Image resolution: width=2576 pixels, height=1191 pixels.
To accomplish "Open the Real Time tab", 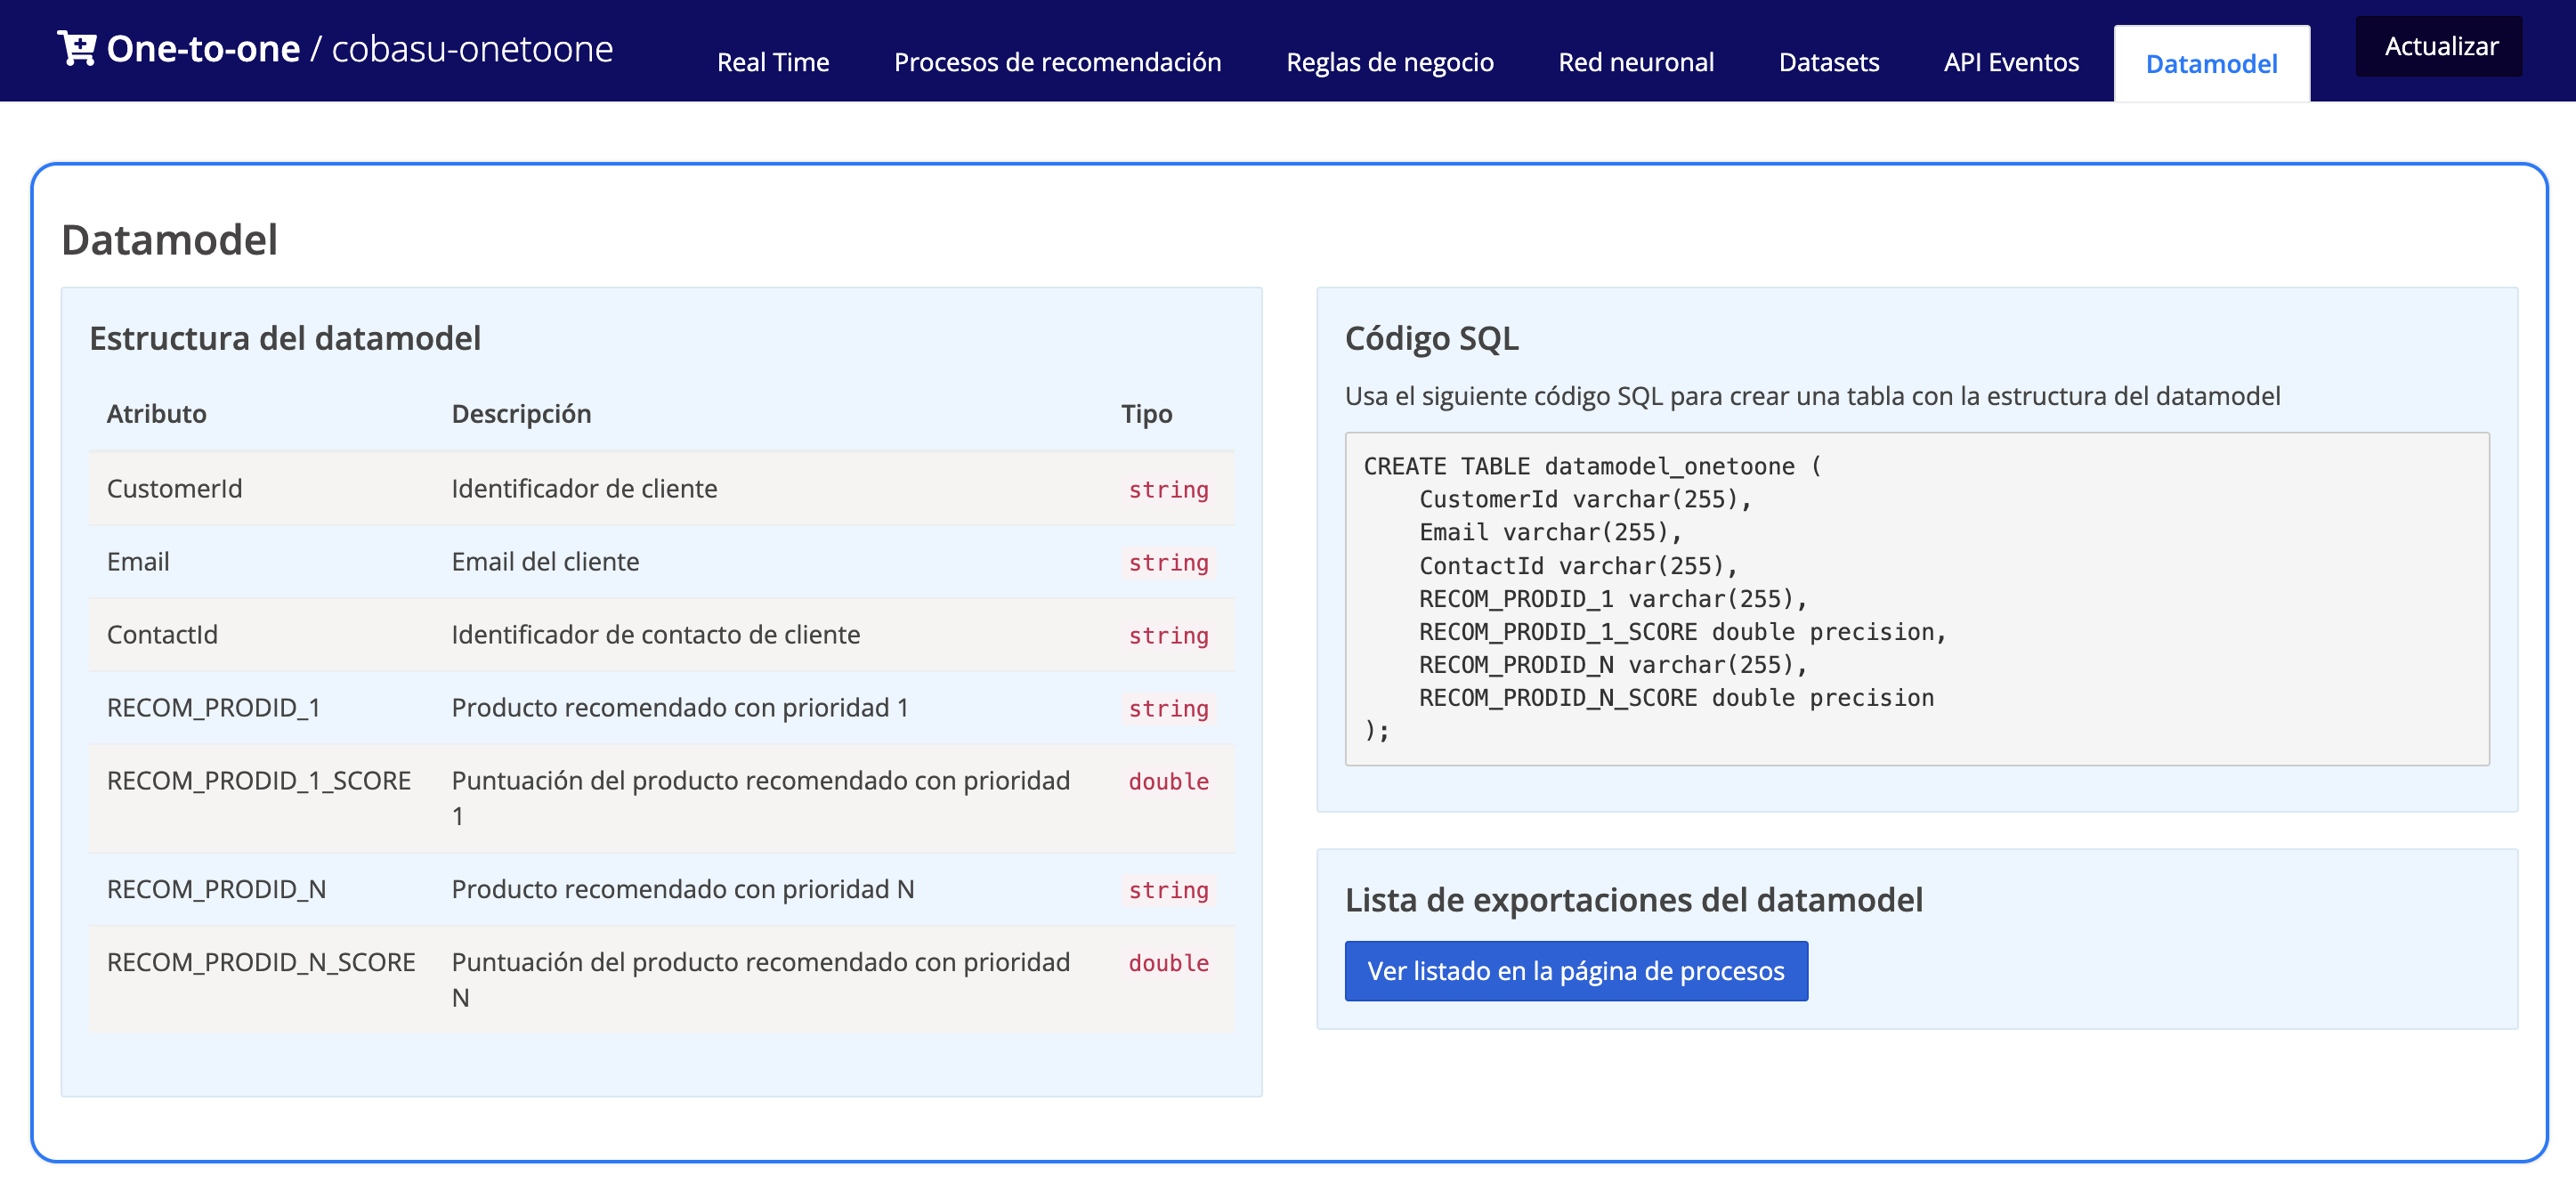I will pos(772,62).
